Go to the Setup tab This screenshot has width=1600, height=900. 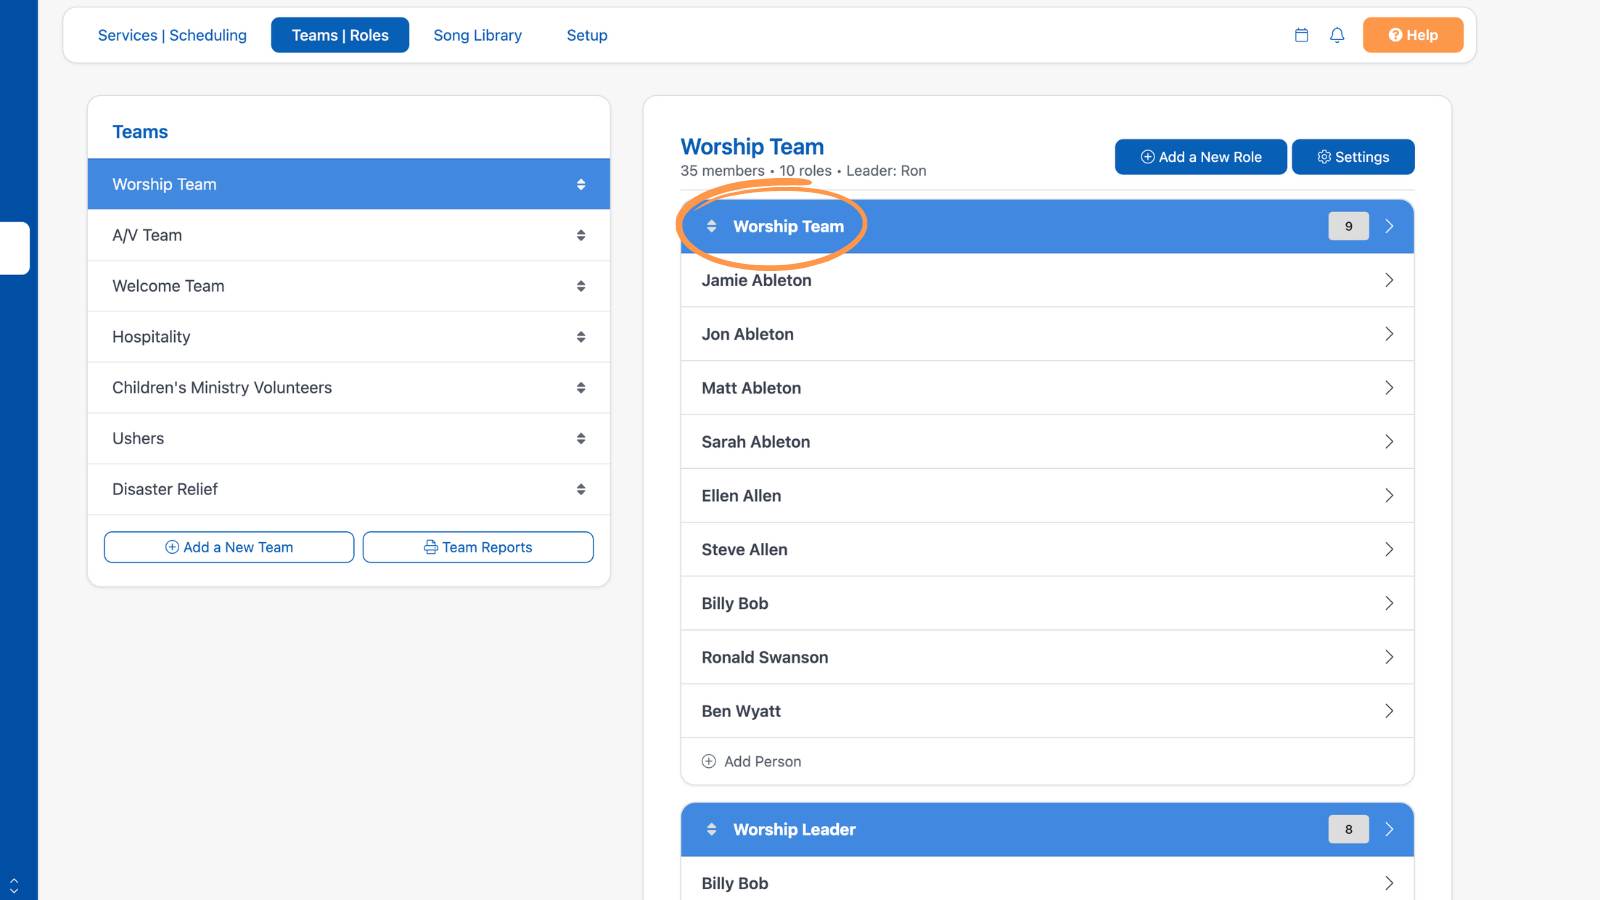(587, 35)
